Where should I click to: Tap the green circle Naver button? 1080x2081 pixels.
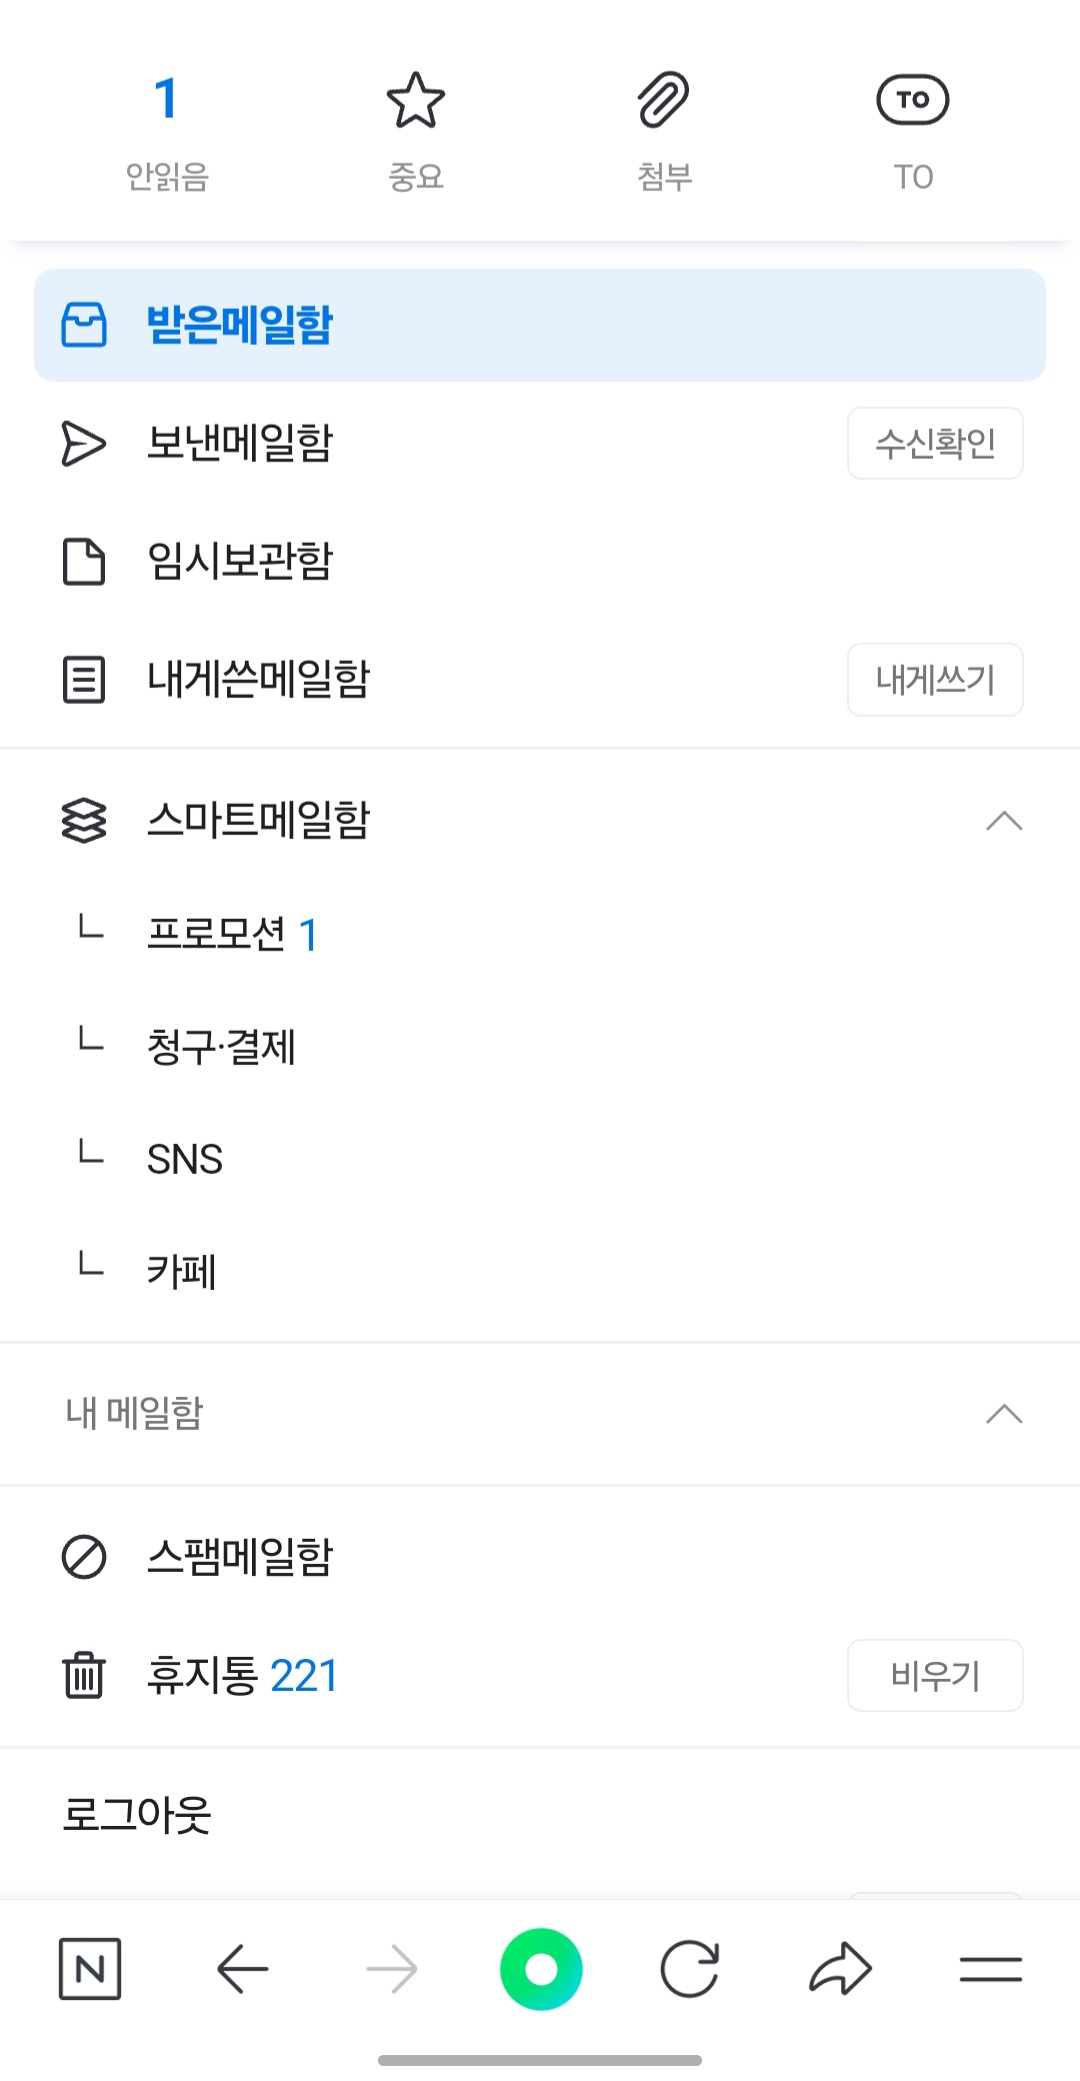tap(541, 1969)
